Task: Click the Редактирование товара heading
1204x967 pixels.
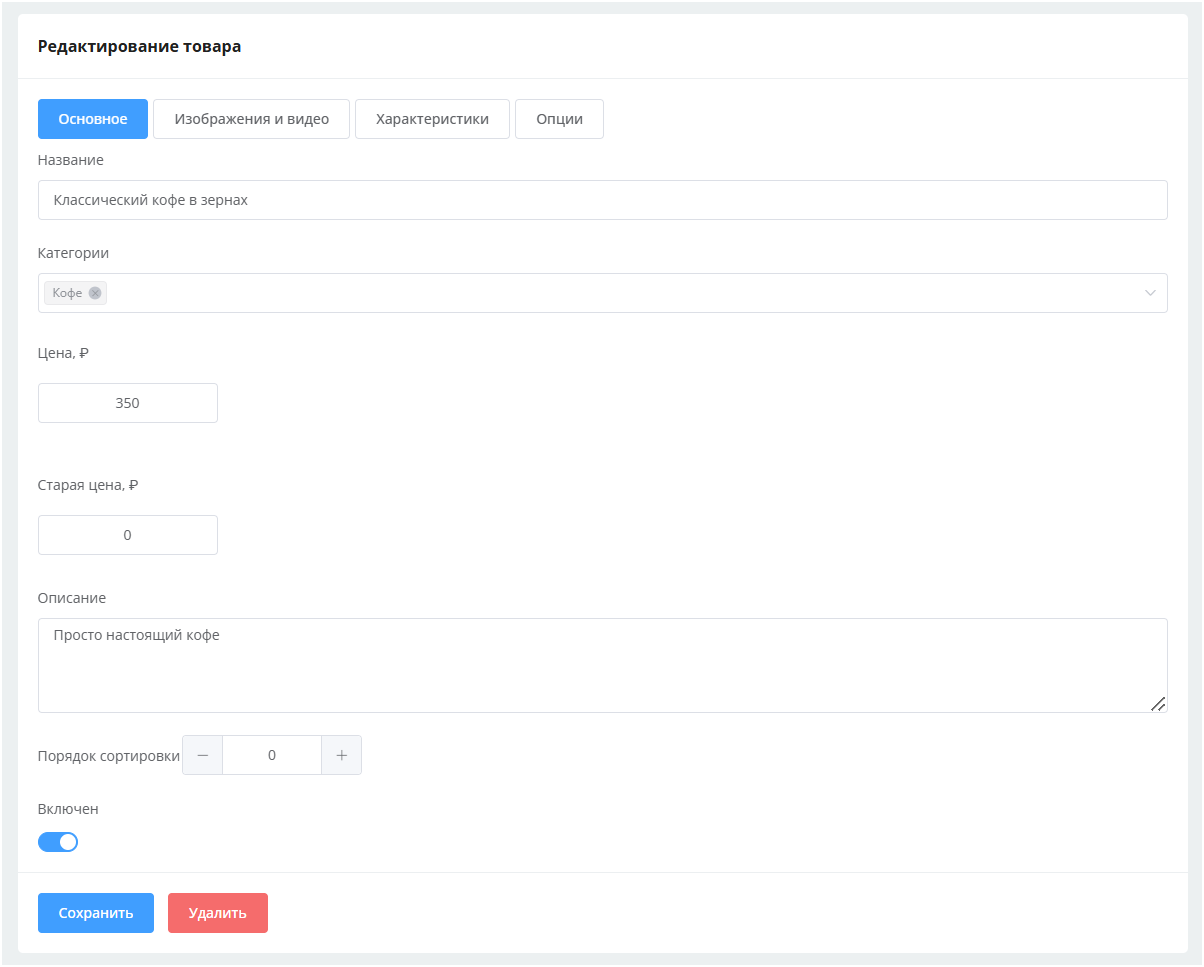Action: click(139, 46)
